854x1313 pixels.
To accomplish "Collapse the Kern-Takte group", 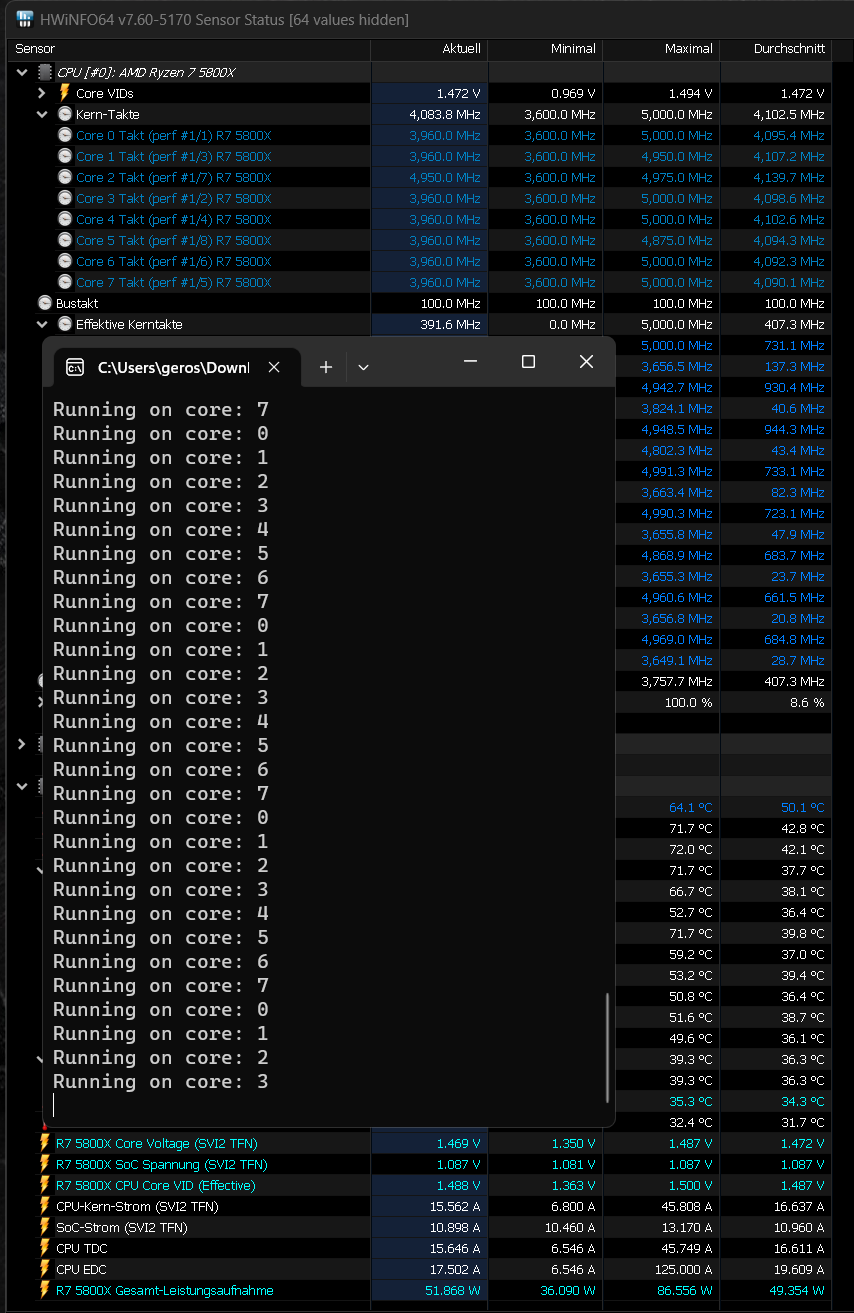I will point(41,114).
